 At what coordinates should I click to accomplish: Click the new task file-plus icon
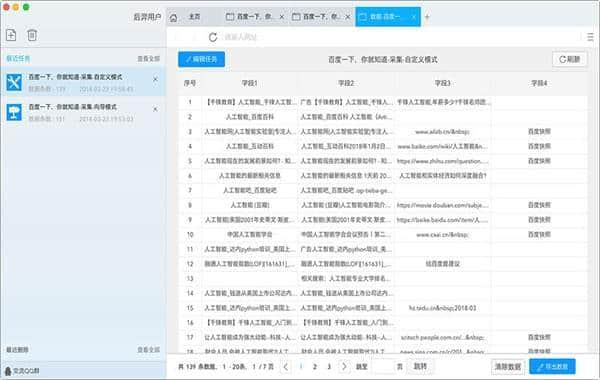tap(11, 35)
